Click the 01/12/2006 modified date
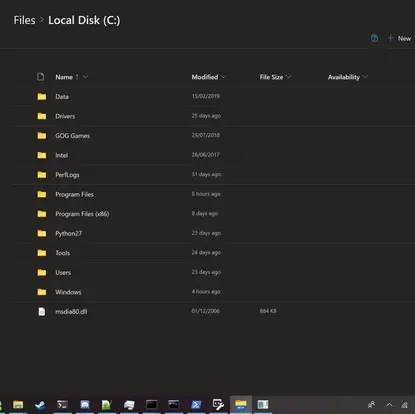The width and height of the screenshot is (415, 414). coord(206,311)
